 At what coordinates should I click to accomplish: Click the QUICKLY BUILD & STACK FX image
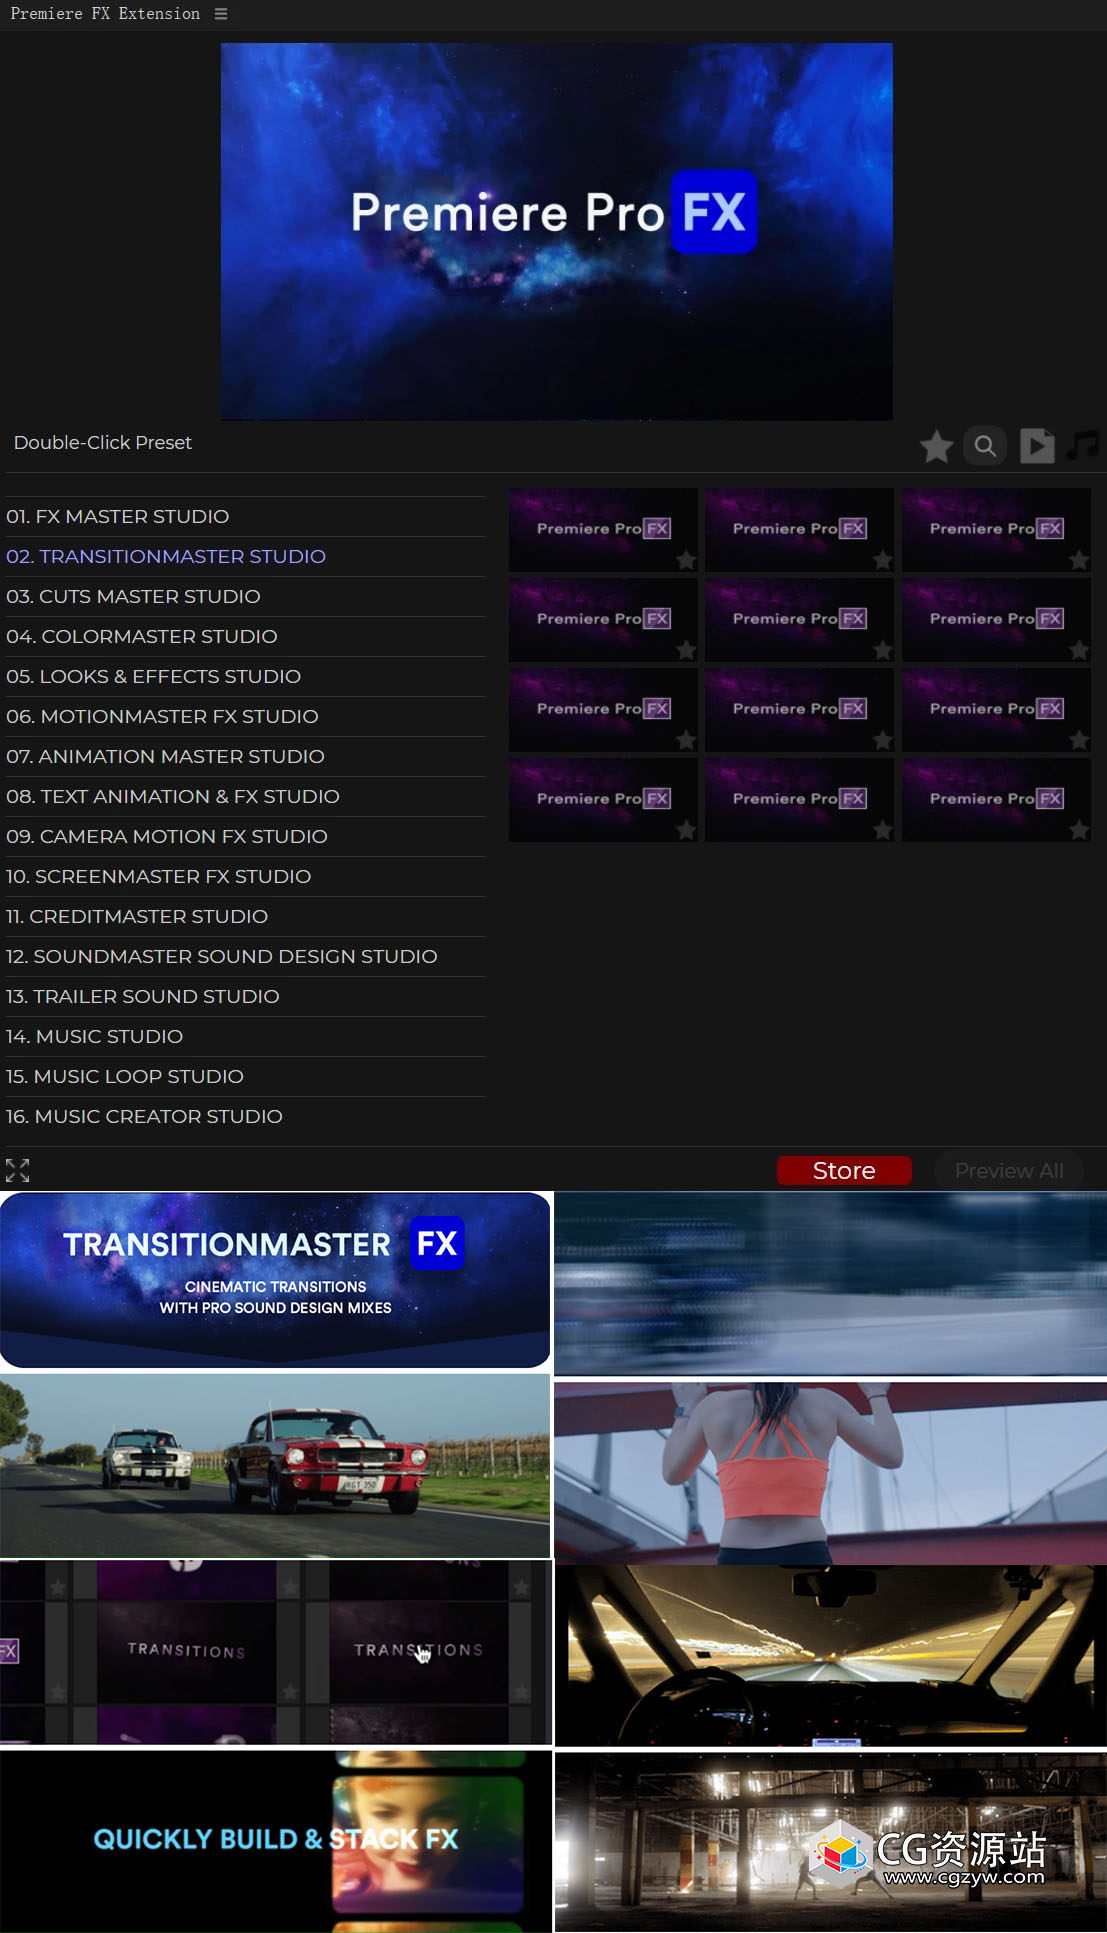click(x=275, y=1840)
